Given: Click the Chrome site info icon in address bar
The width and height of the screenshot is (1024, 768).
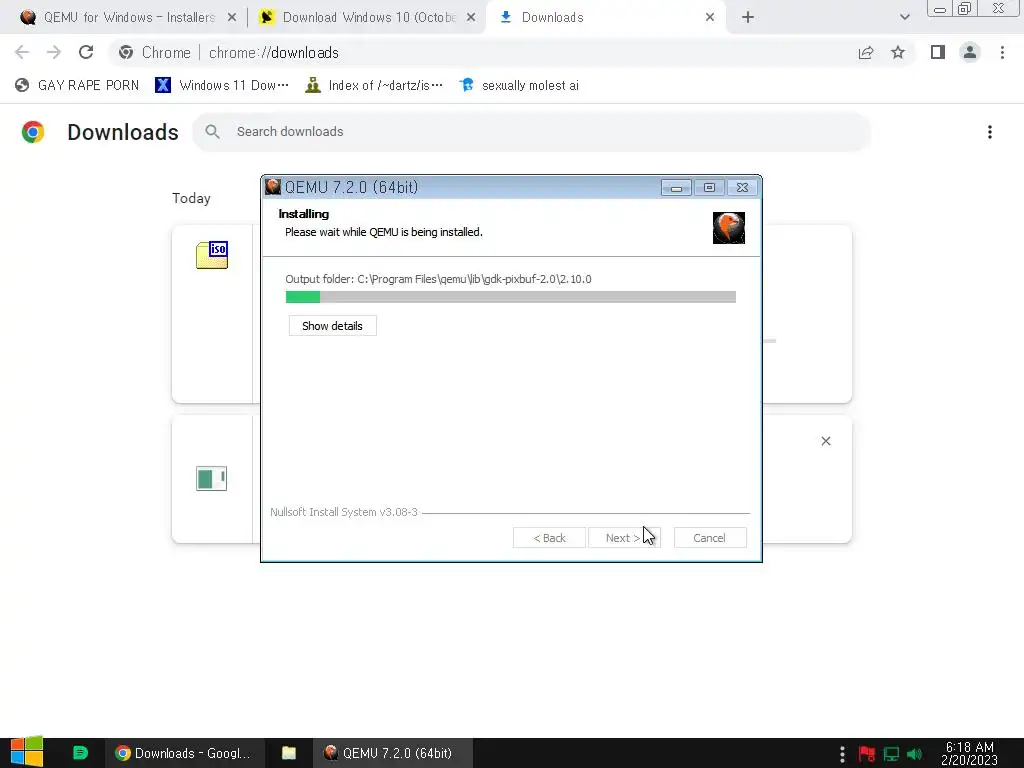Looking at the screenshot, I should point(126,52).
